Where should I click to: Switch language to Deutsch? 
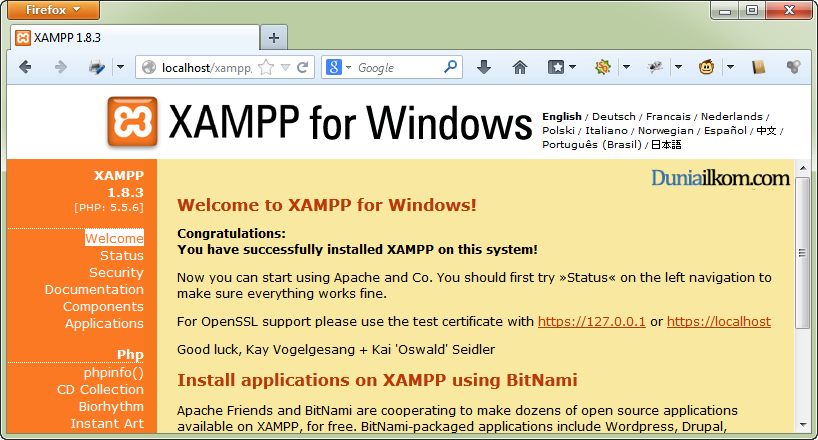[x=614, y=116]
